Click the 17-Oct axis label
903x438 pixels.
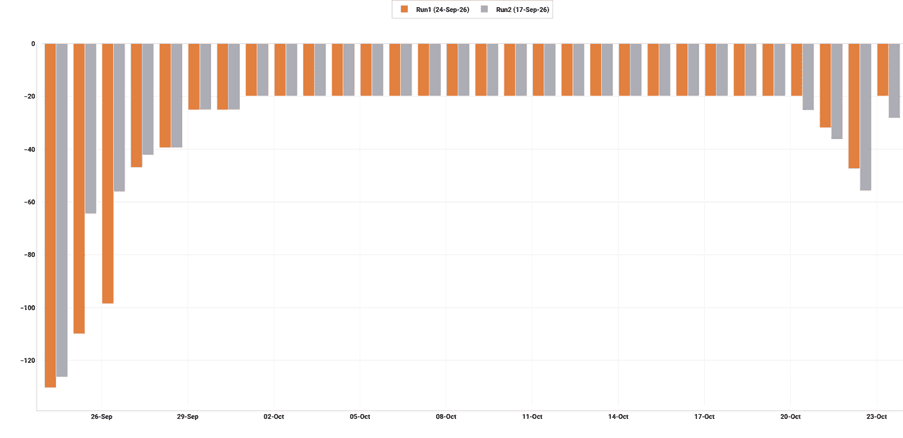click(704, 416)
